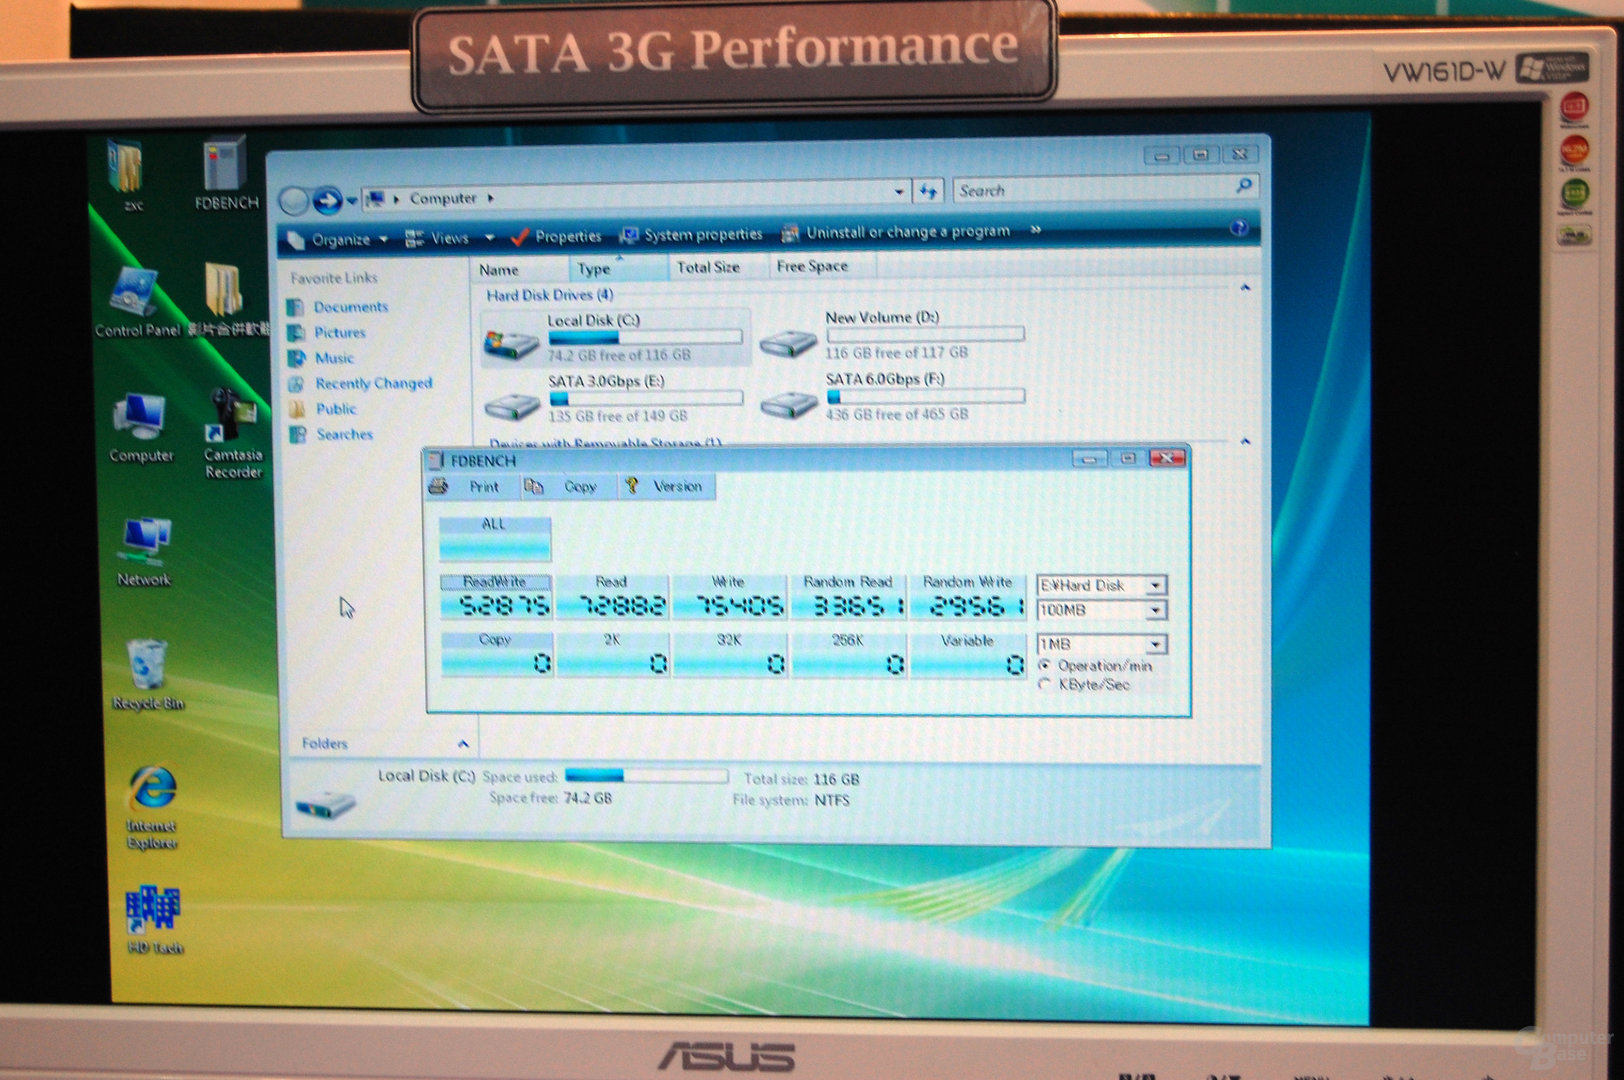Click the search magnifier icon in Explorer

pyautogui.click(x=1244, y=185)
